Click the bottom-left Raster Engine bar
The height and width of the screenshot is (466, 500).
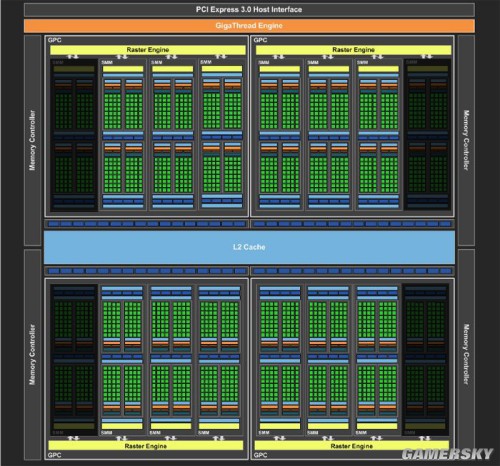(146, 446)
